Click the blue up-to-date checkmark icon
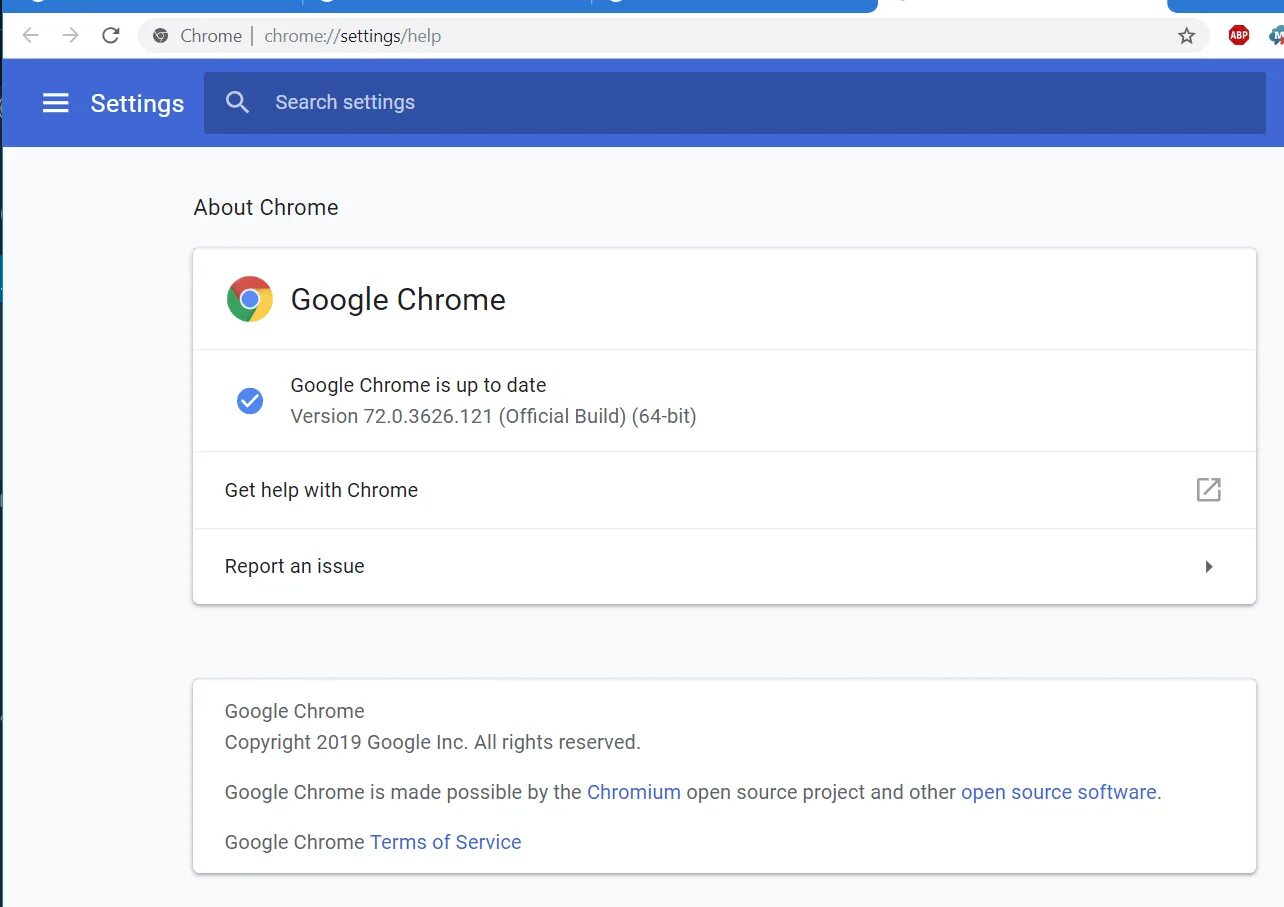This screenshot has width=1284, height=907. click(250, 401)
